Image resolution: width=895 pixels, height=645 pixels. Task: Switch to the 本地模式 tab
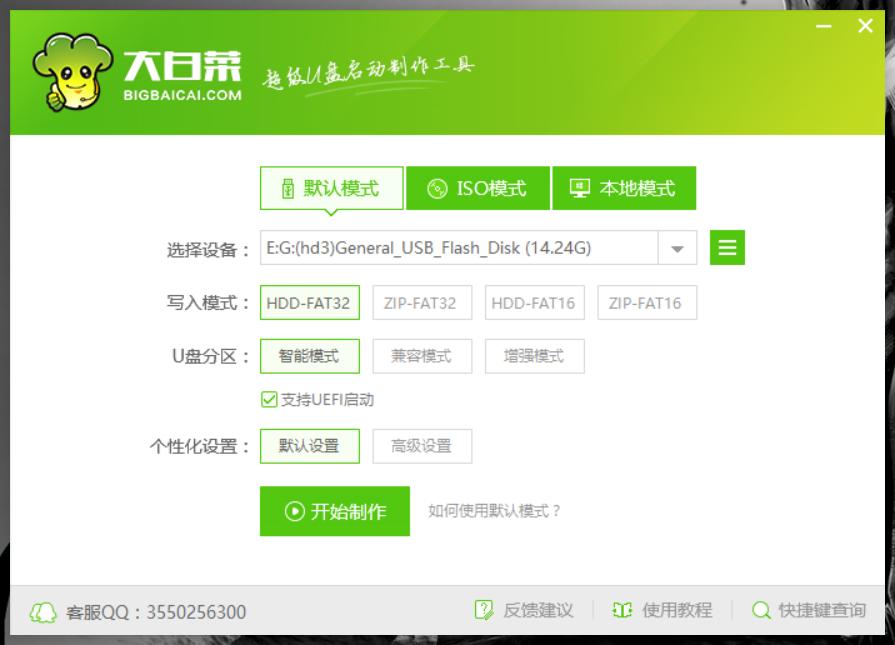point(625,186)
